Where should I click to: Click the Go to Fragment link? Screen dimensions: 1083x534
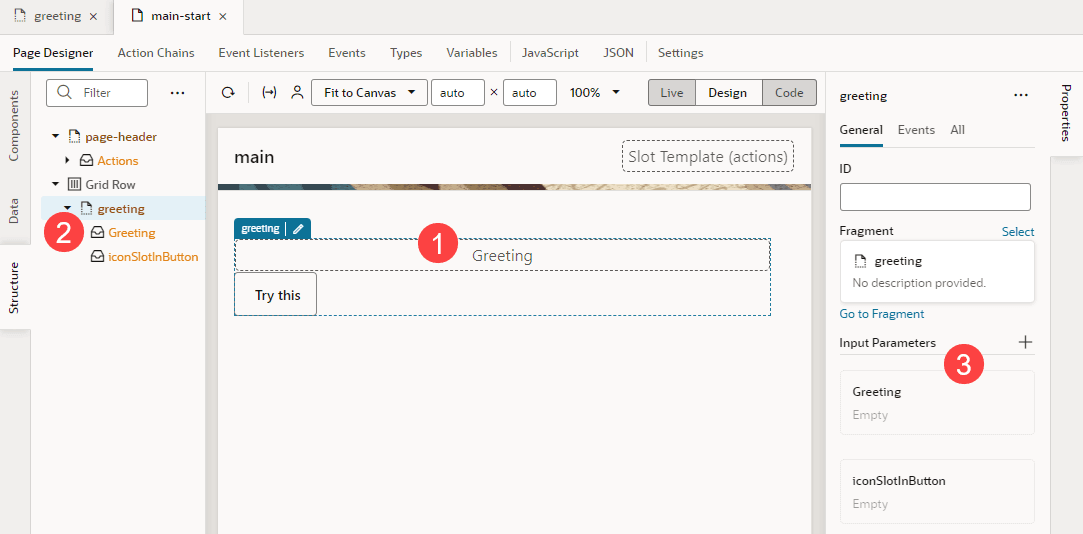(x=882, y=314)
